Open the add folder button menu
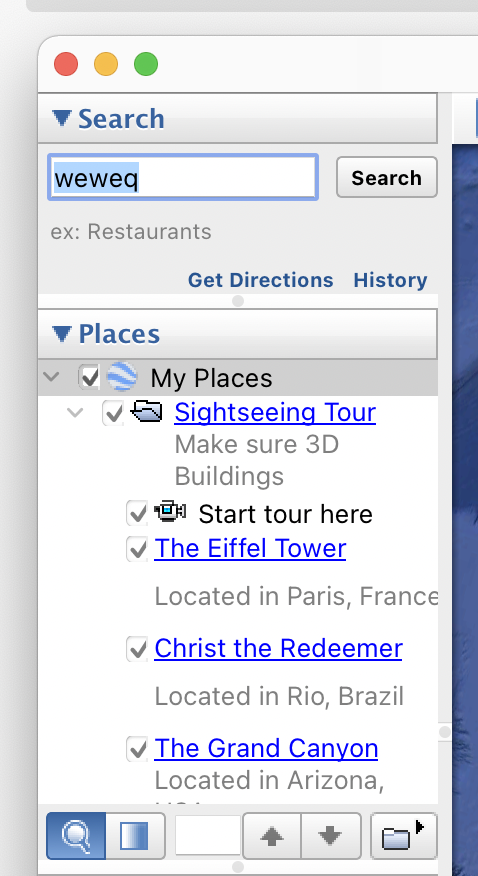Viewport: 478px width, 876px height. pyautogui.click(x=403, y=836)
